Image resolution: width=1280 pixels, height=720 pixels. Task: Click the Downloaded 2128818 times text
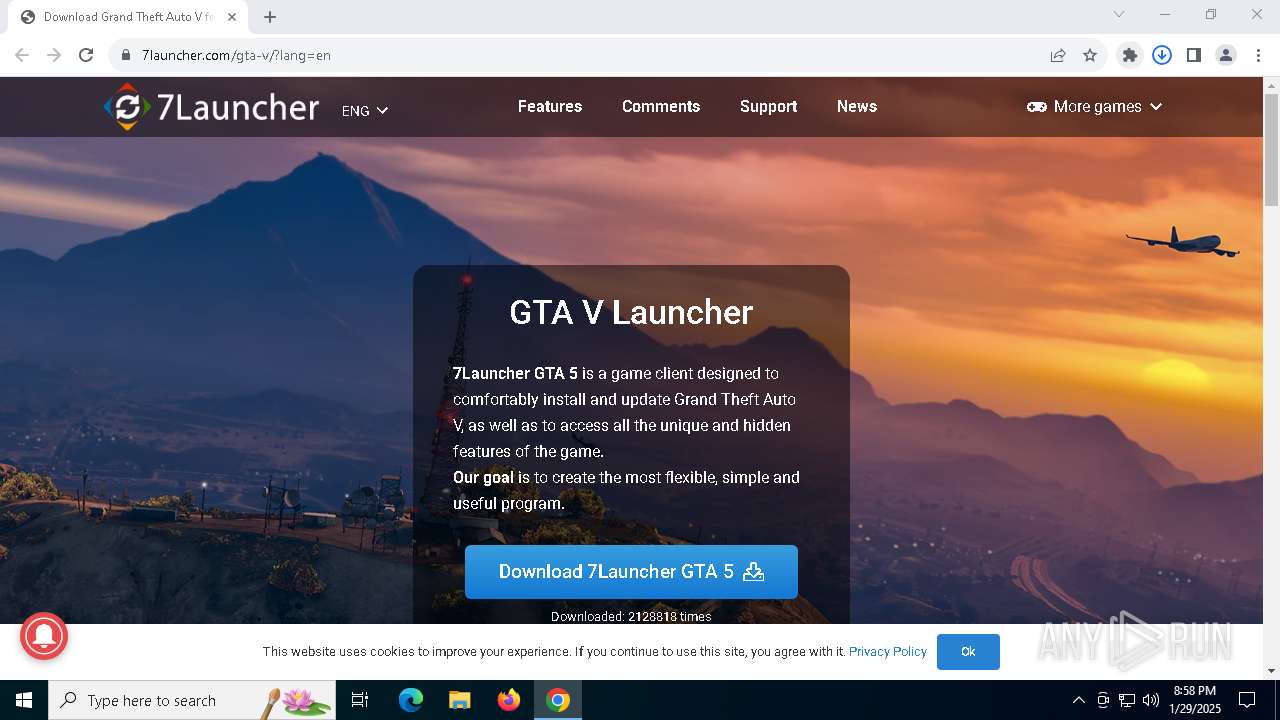tap(631, 616)
